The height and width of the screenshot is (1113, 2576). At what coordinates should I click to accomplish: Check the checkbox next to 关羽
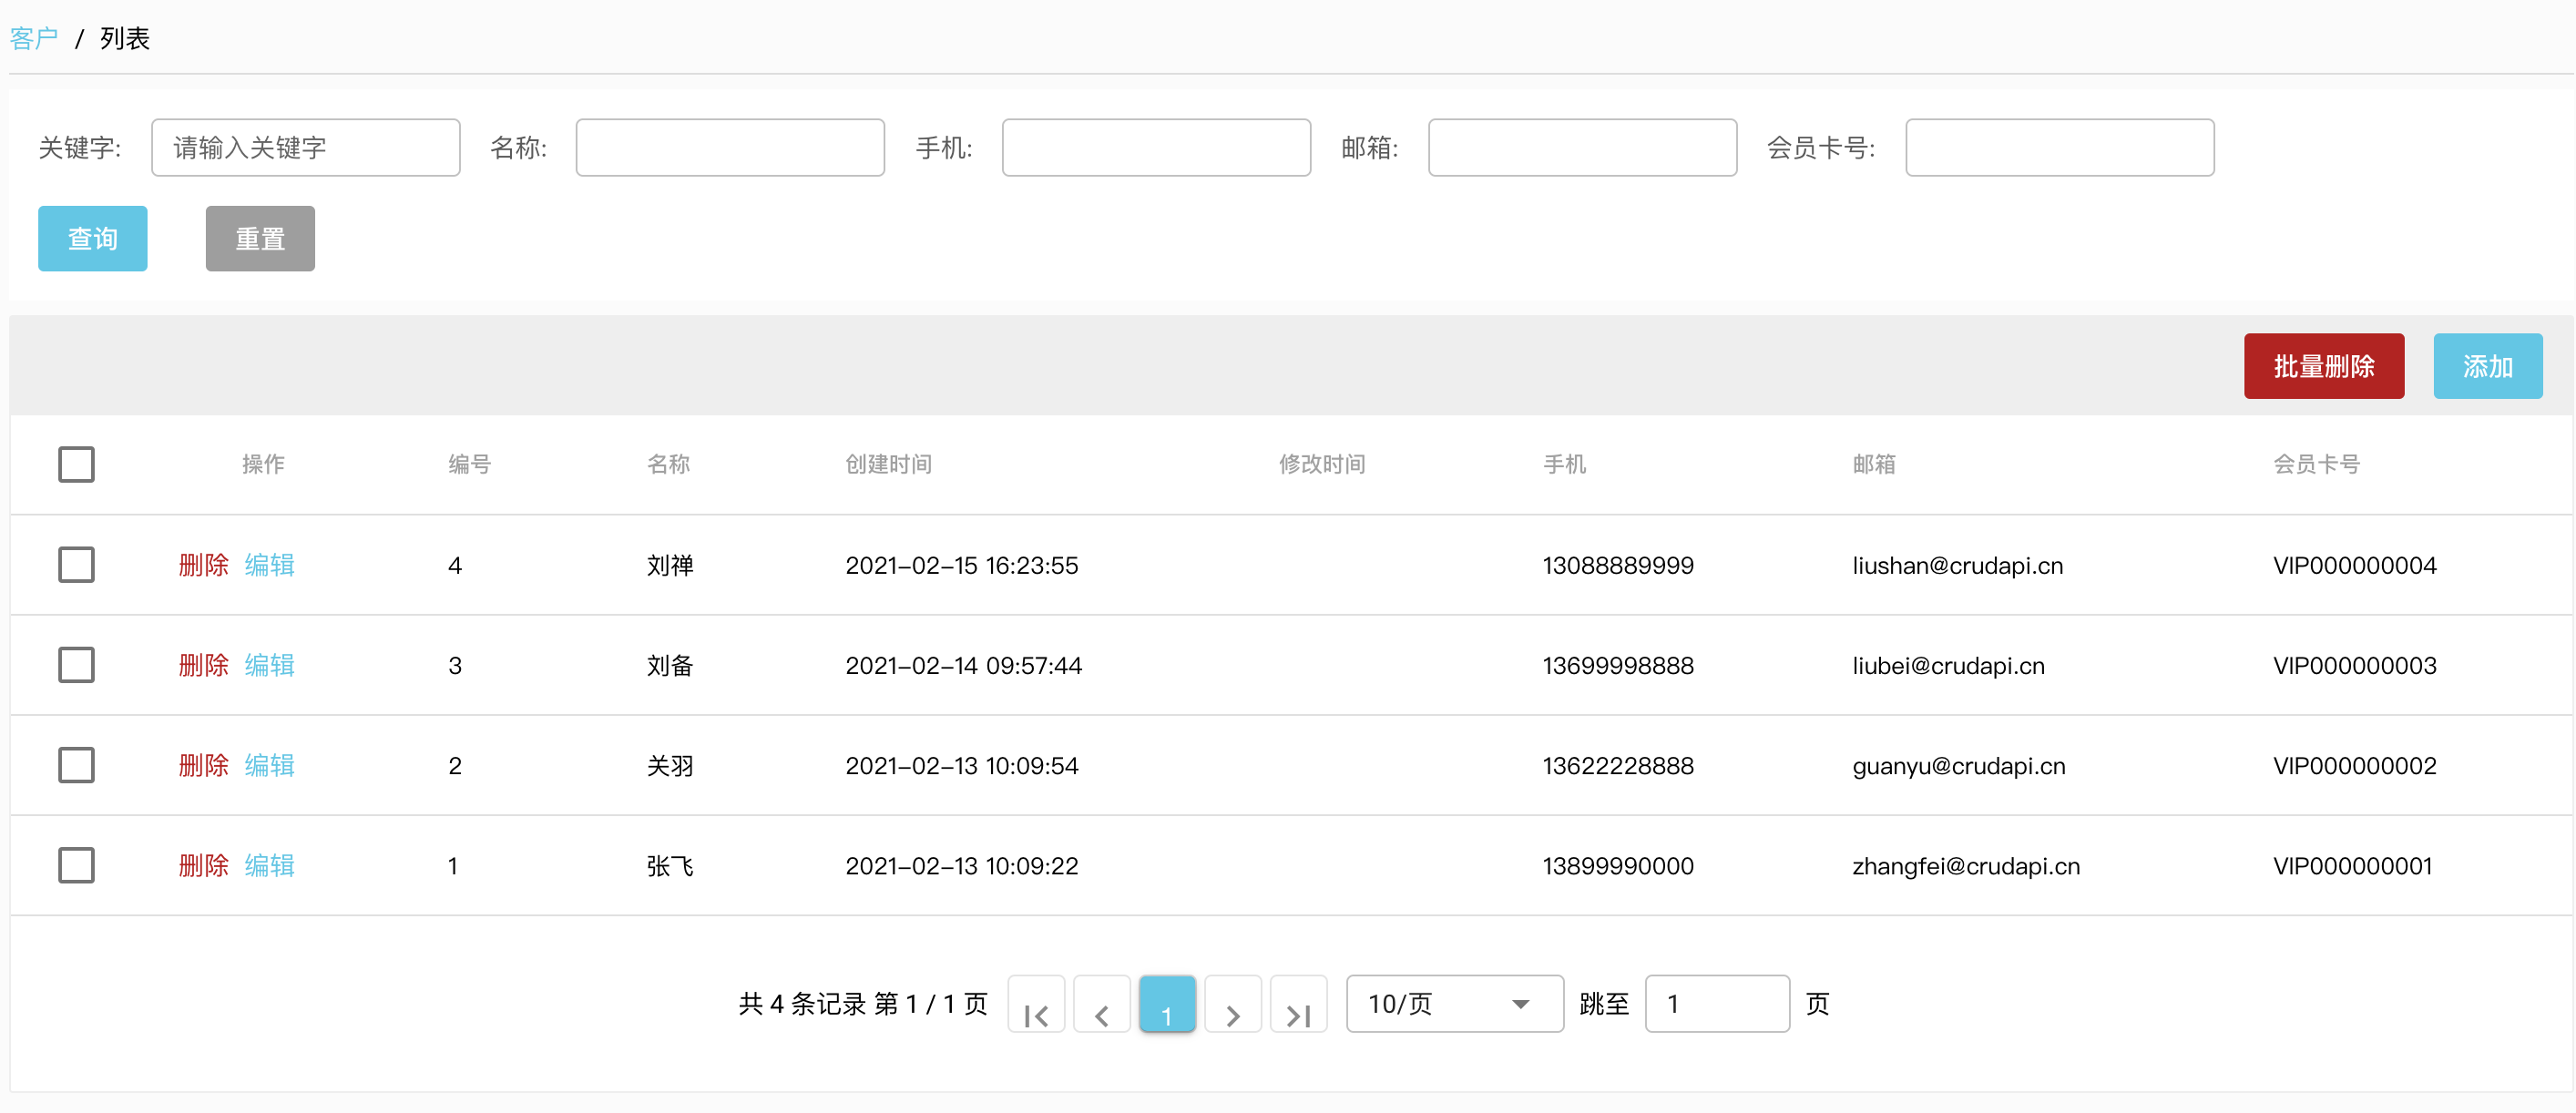(77, 765)
